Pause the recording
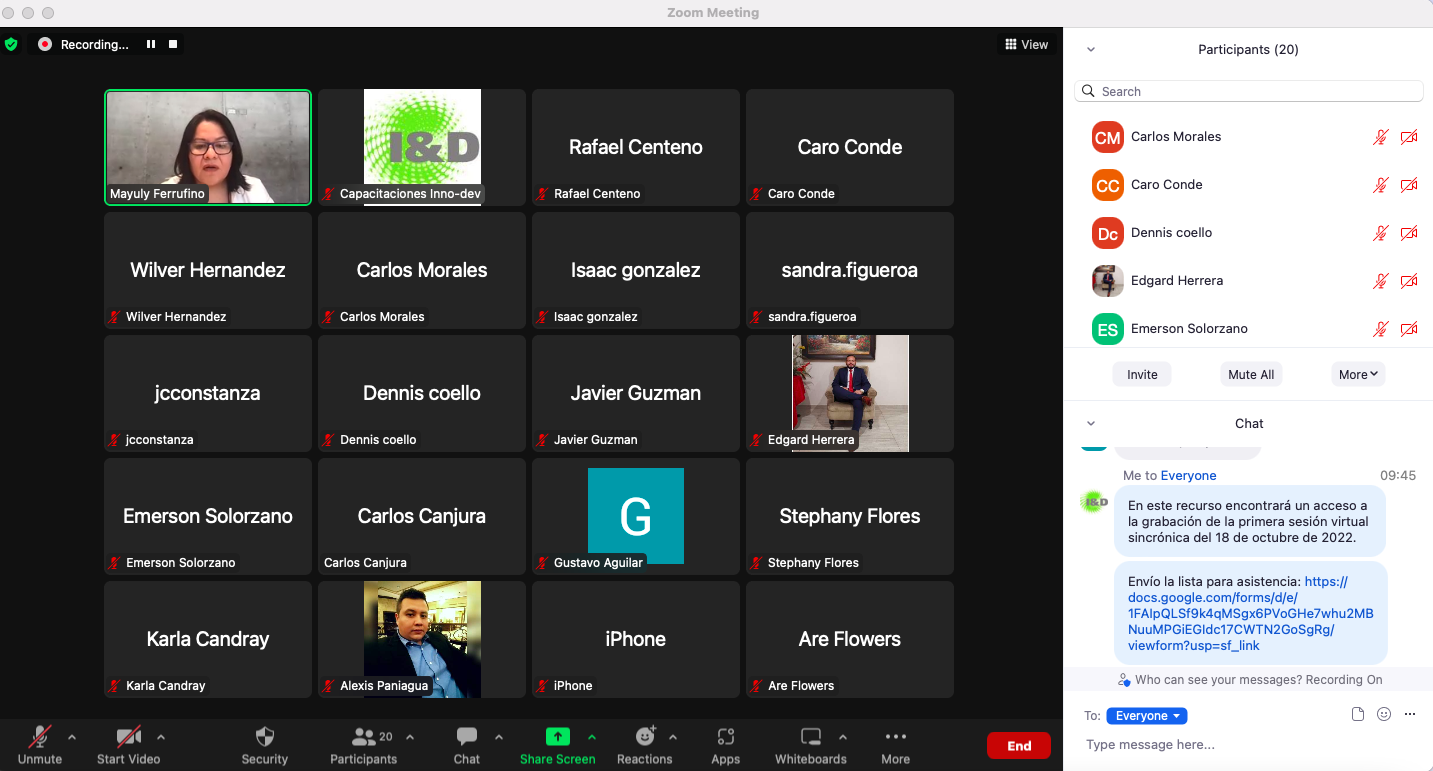The height and width of the screenshot is (771, 1433). point(151,44)
